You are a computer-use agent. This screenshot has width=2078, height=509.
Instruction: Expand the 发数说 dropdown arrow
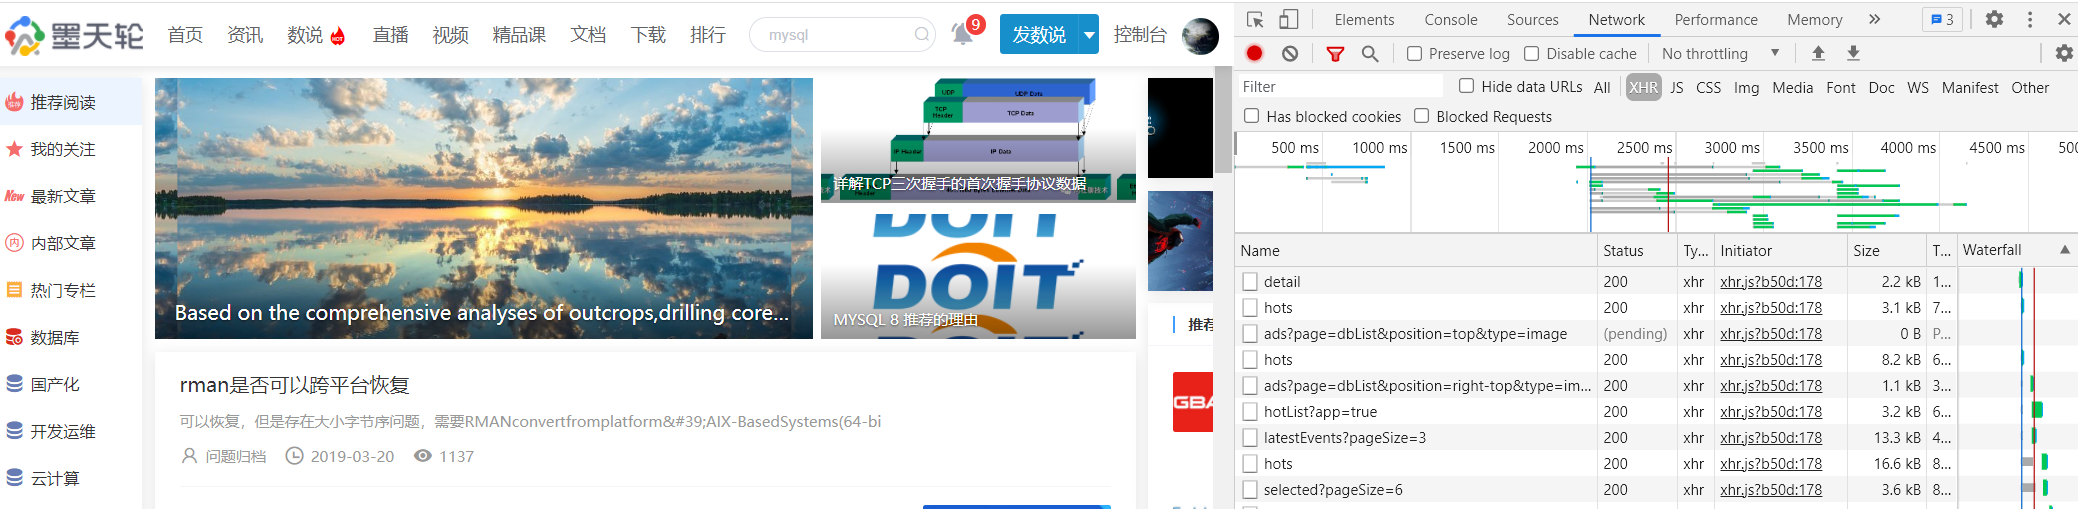coord(1089,35)
